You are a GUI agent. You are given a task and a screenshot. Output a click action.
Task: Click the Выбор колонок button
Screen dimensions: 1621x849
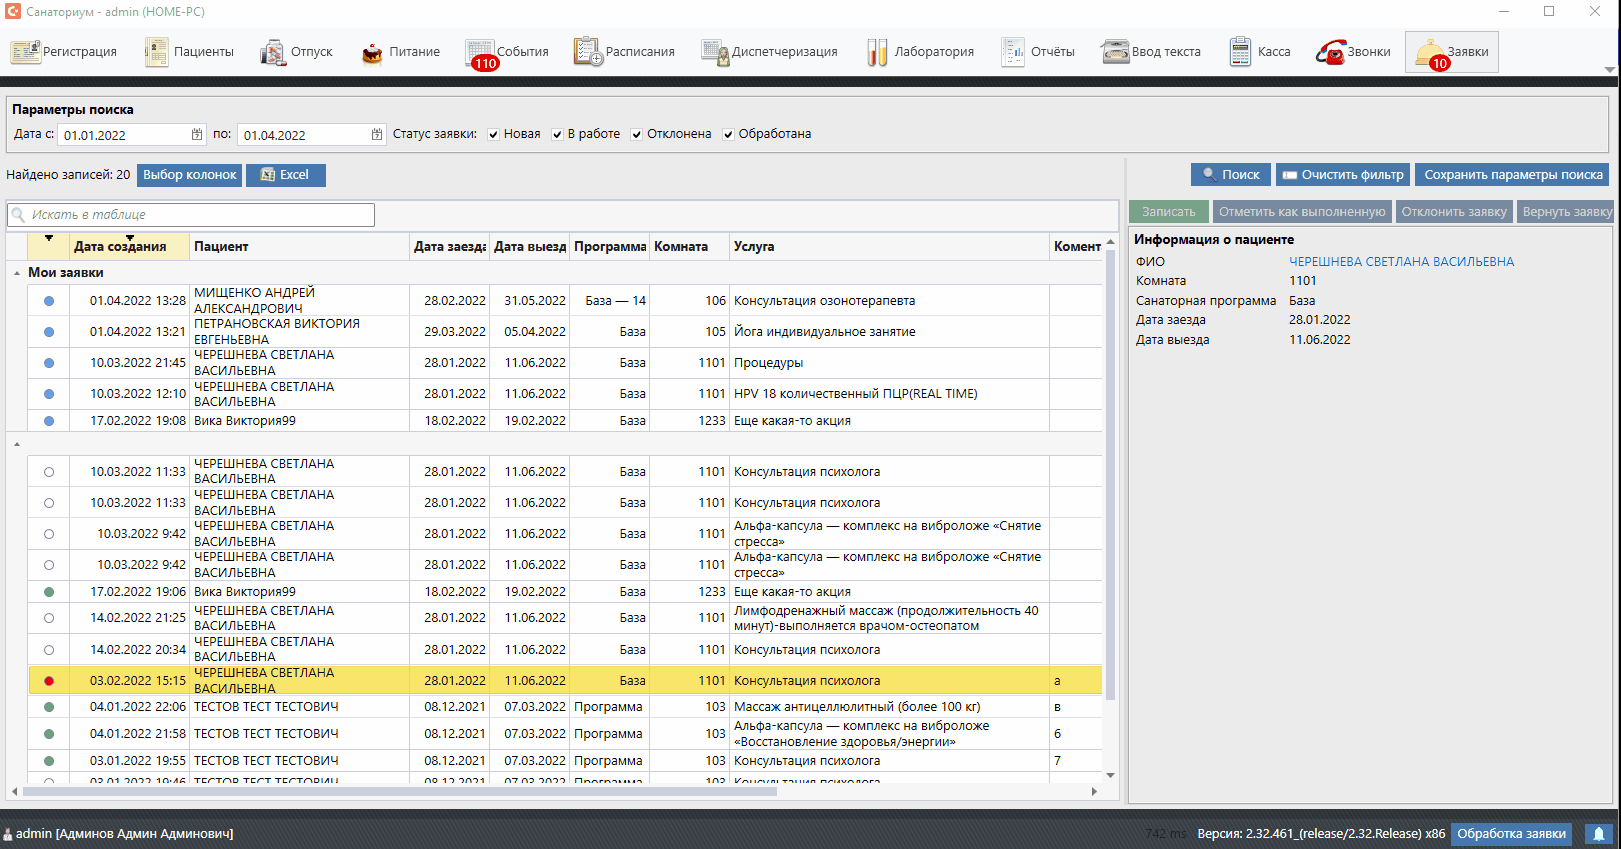(x=190, y=175)
